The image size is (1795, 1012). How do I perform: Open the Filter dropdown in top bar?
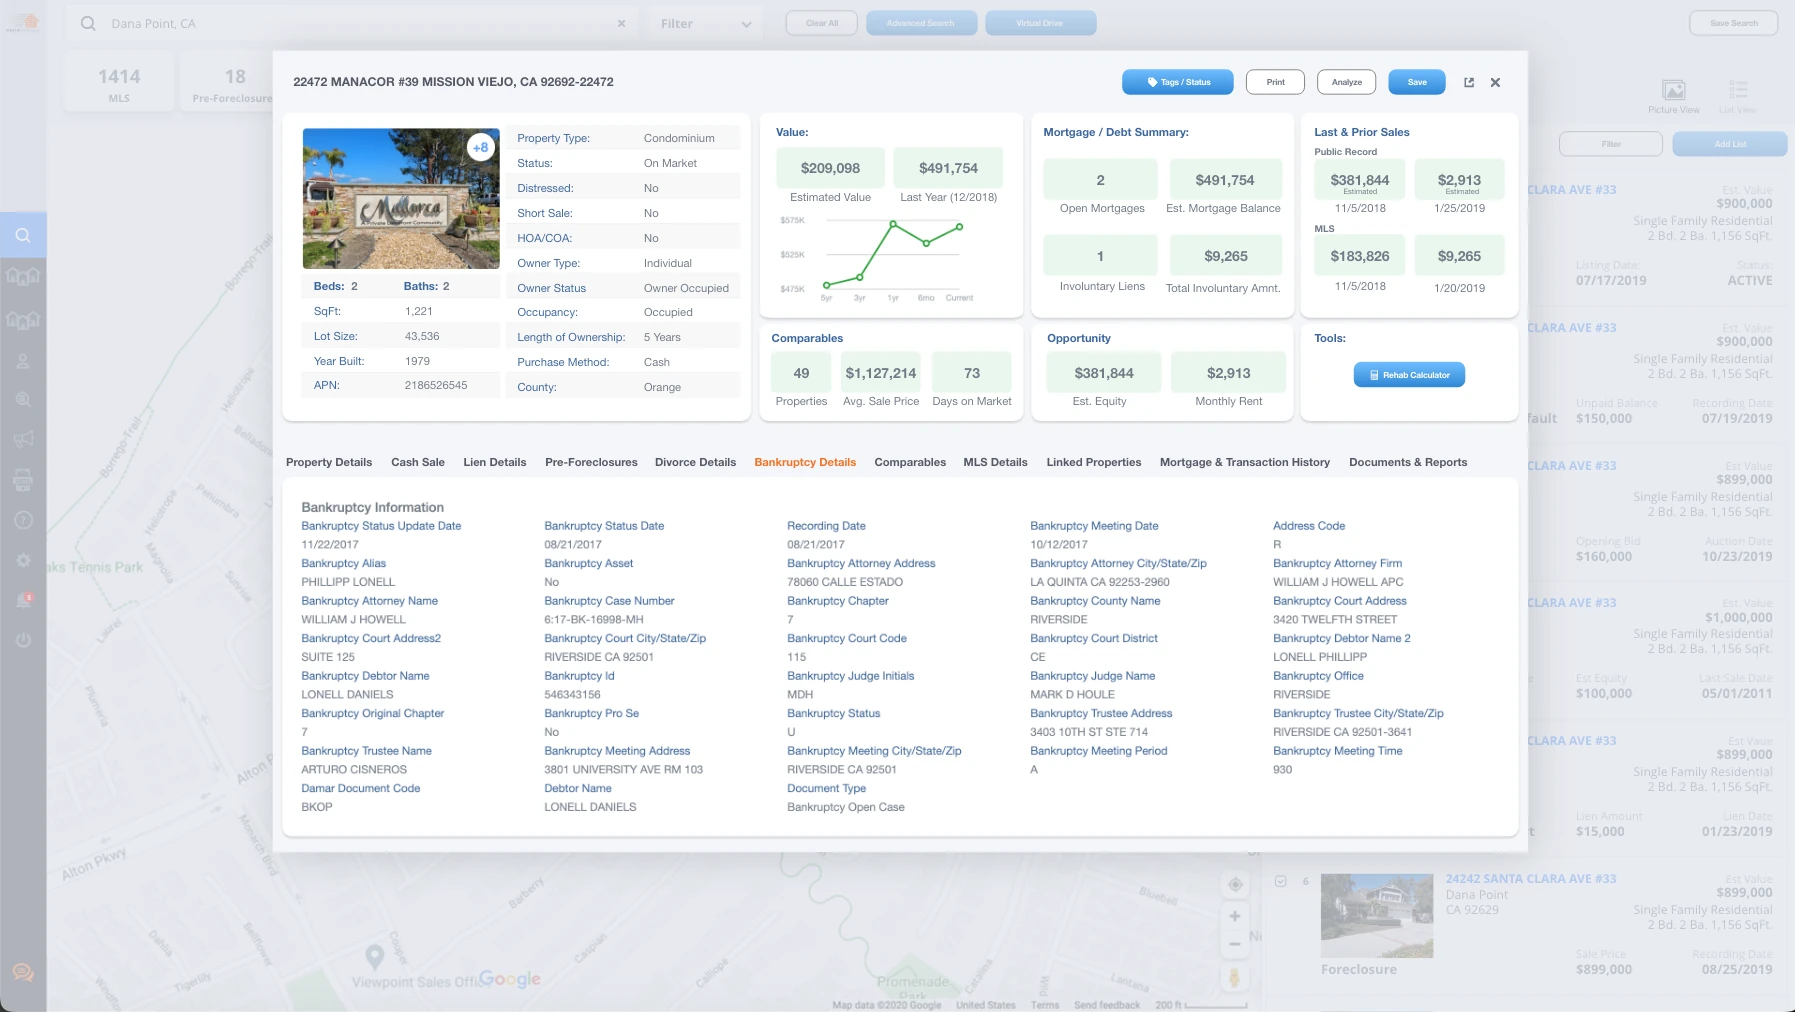(706, 23)
